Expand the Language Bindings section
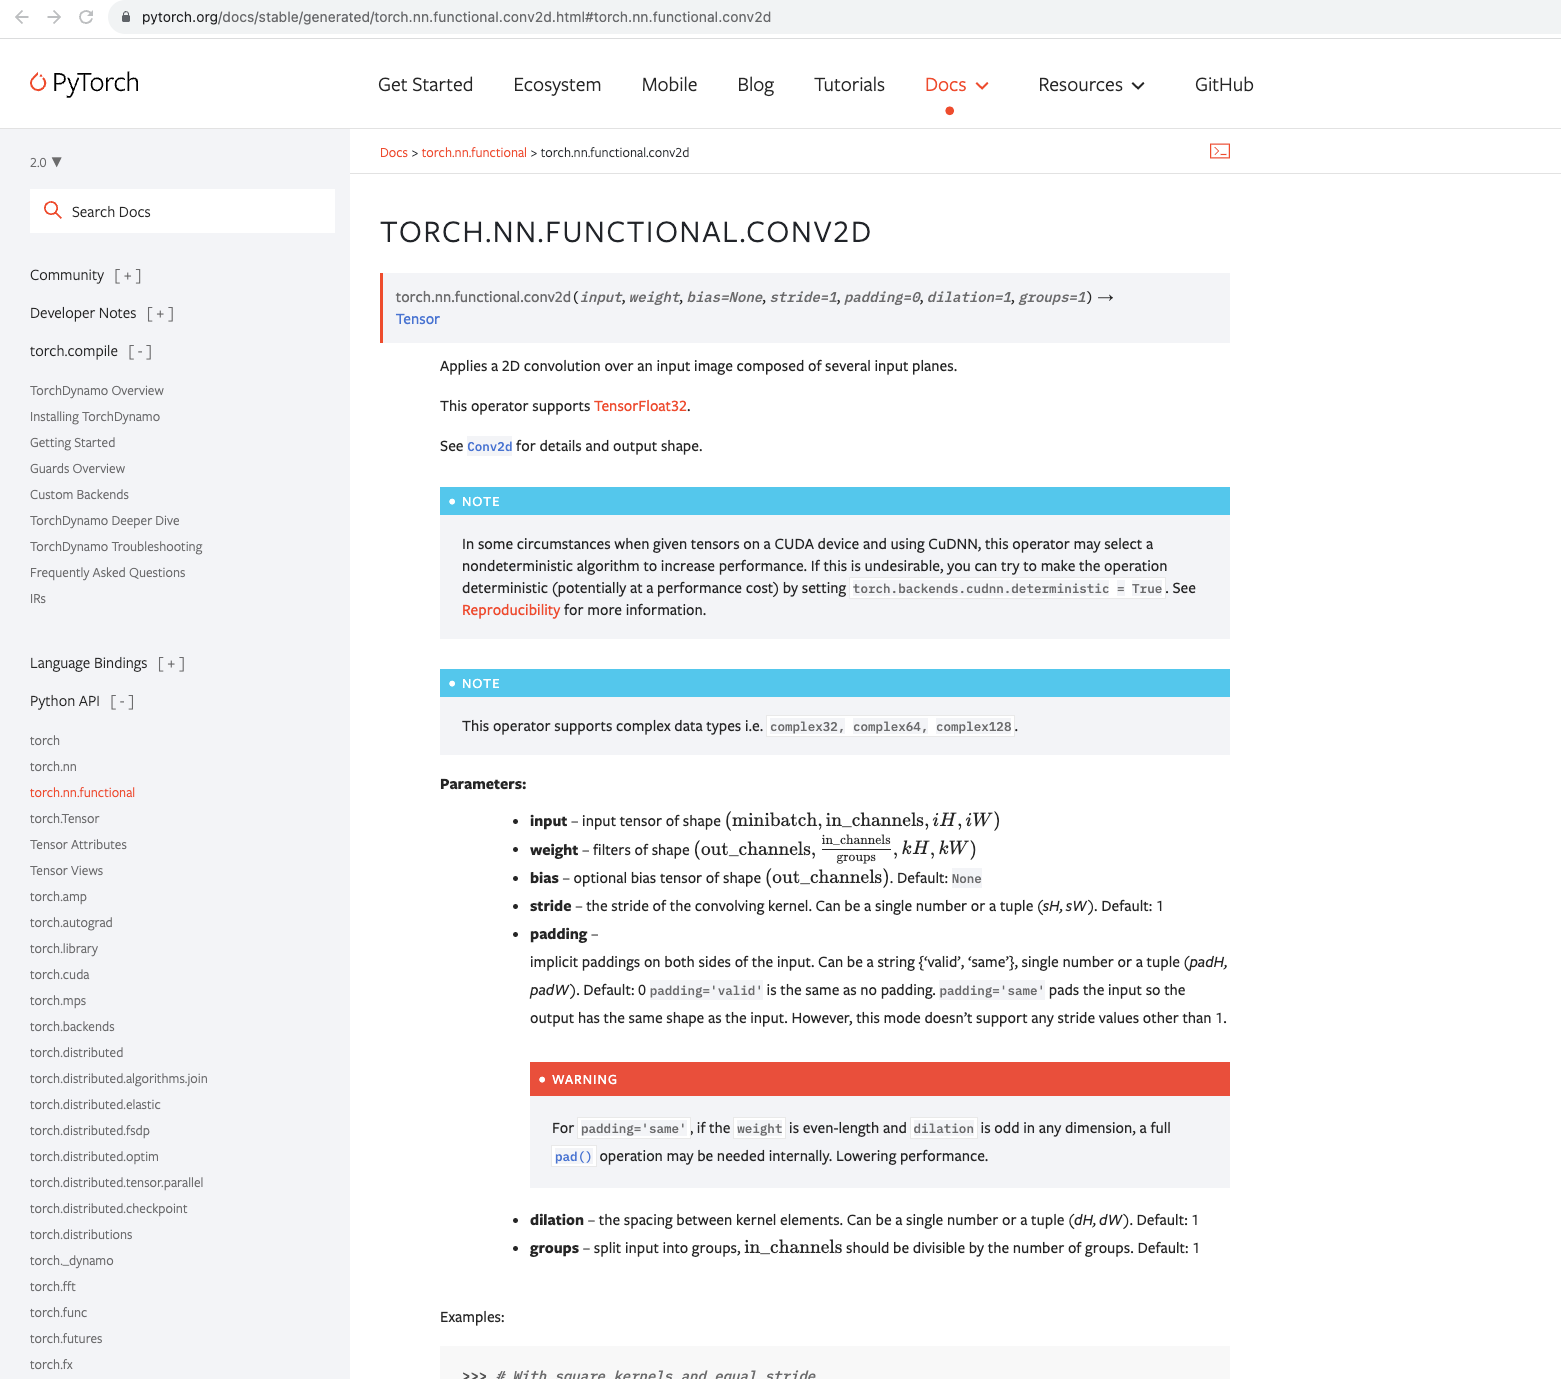Image resolution: width=1561 pixels, height=1379 pixels. [171, 663]
